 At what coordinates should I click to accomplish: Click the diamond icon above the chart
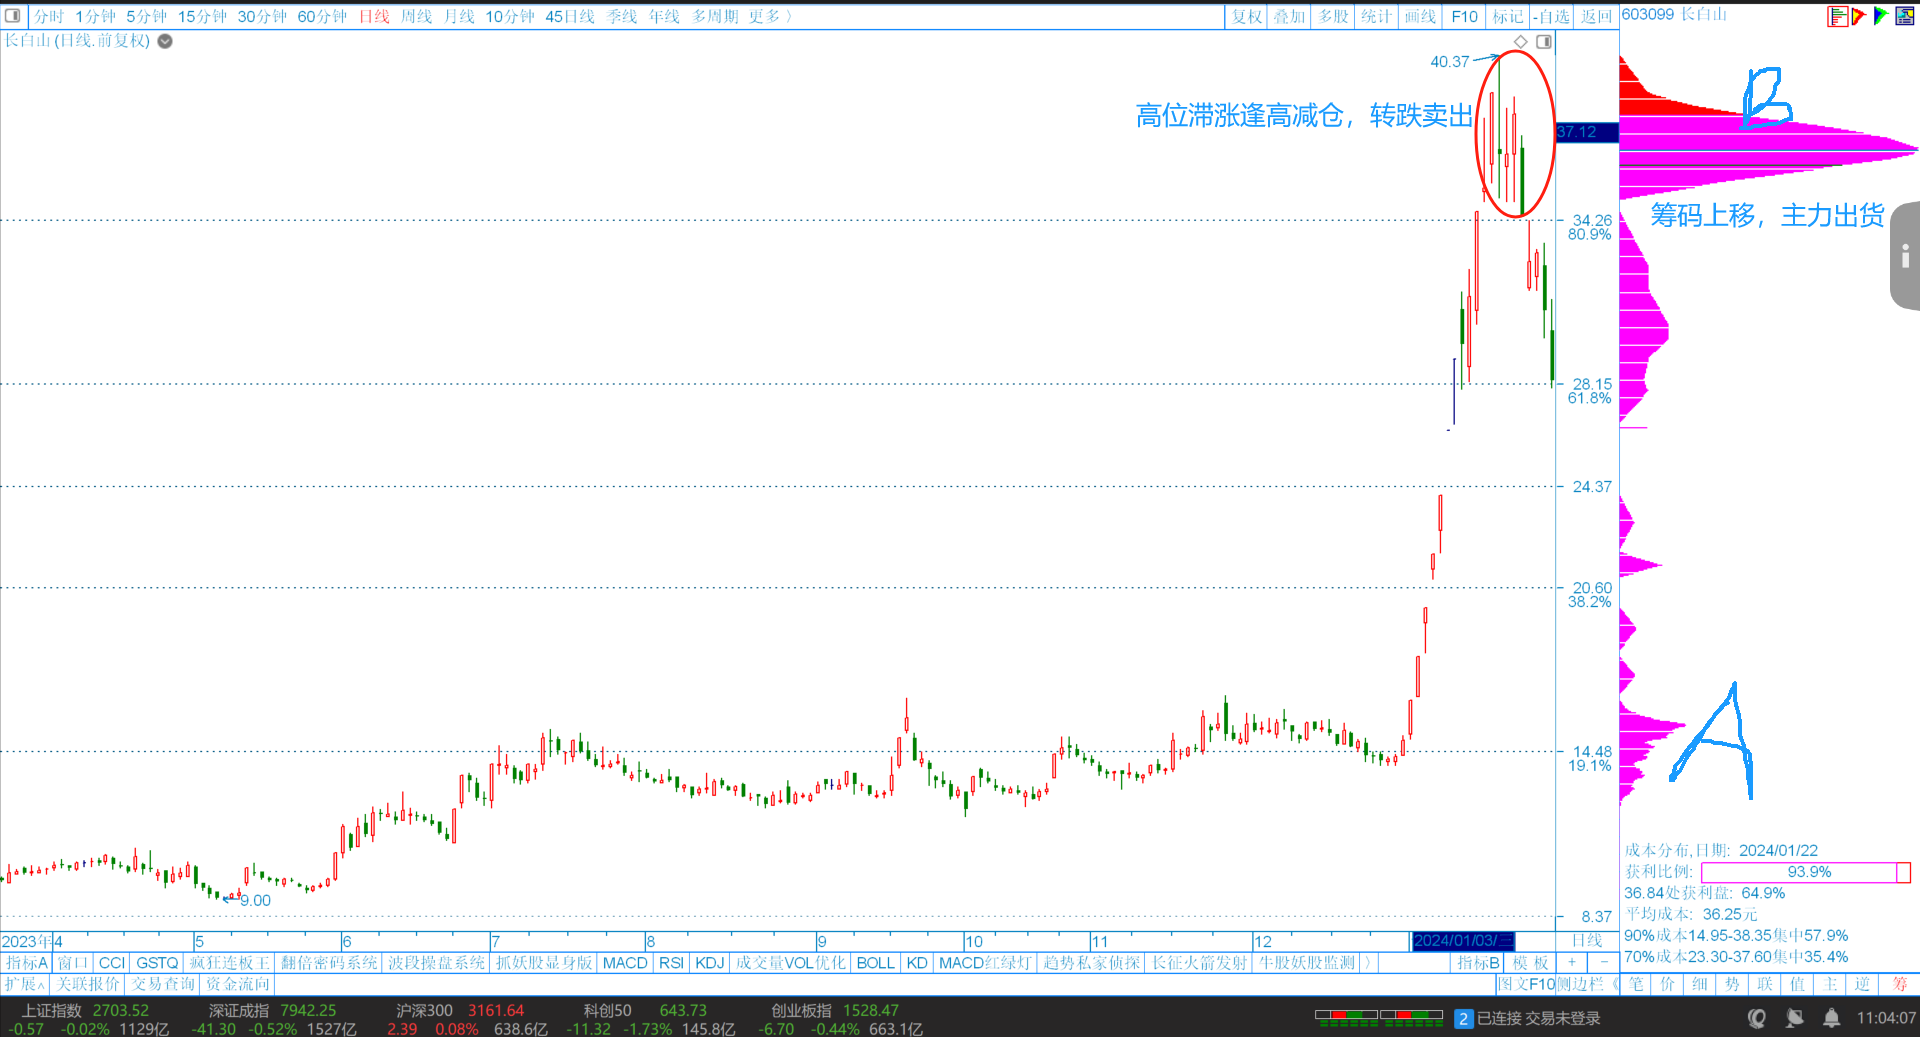click(1521, 41)
